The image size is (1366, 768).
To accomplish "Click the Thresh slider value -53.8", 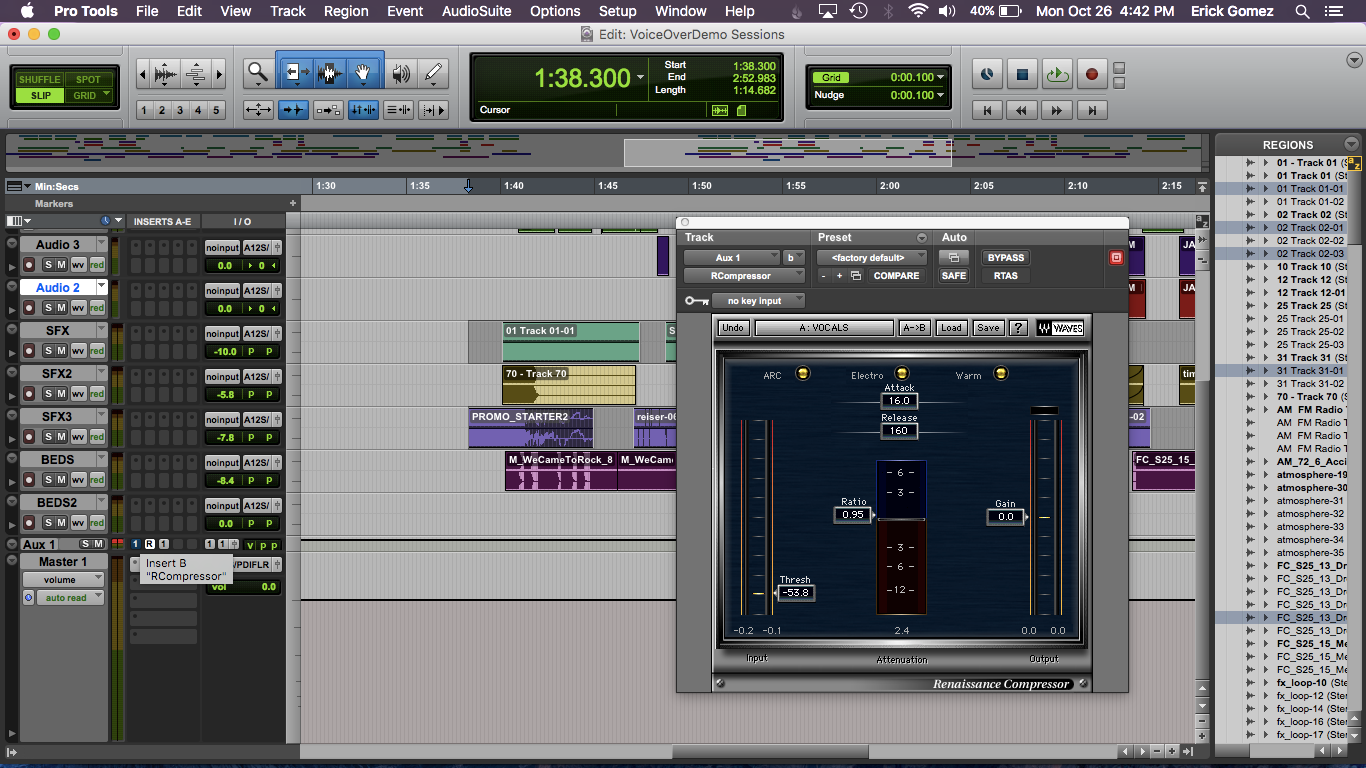I will [x=796, y=593].
